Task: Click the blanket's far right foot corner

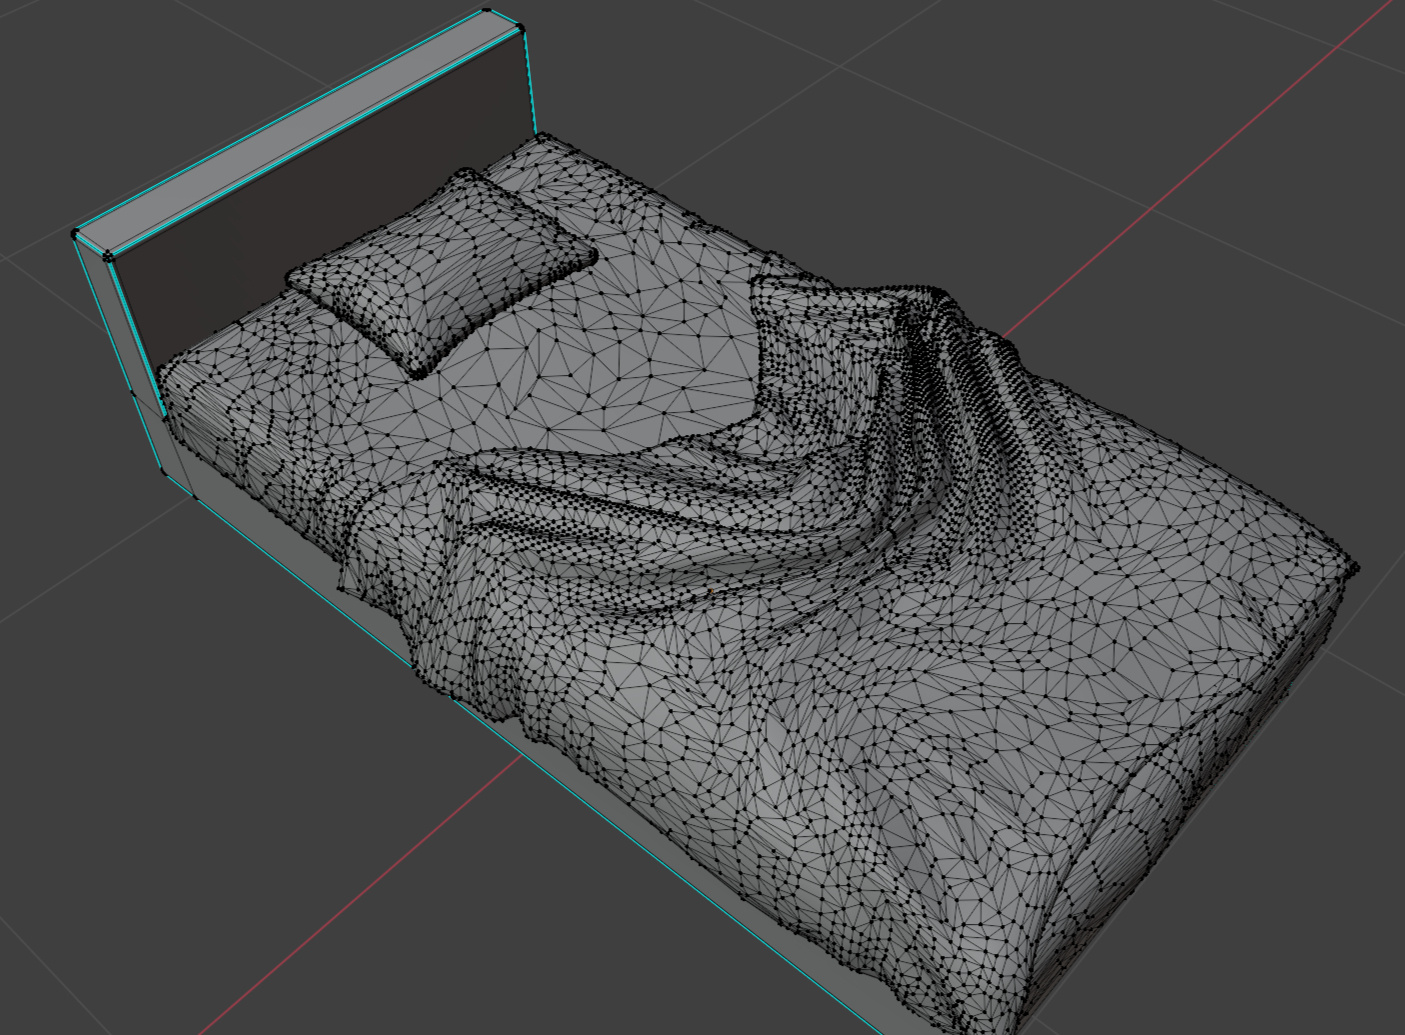Action: pos(1352,568)
